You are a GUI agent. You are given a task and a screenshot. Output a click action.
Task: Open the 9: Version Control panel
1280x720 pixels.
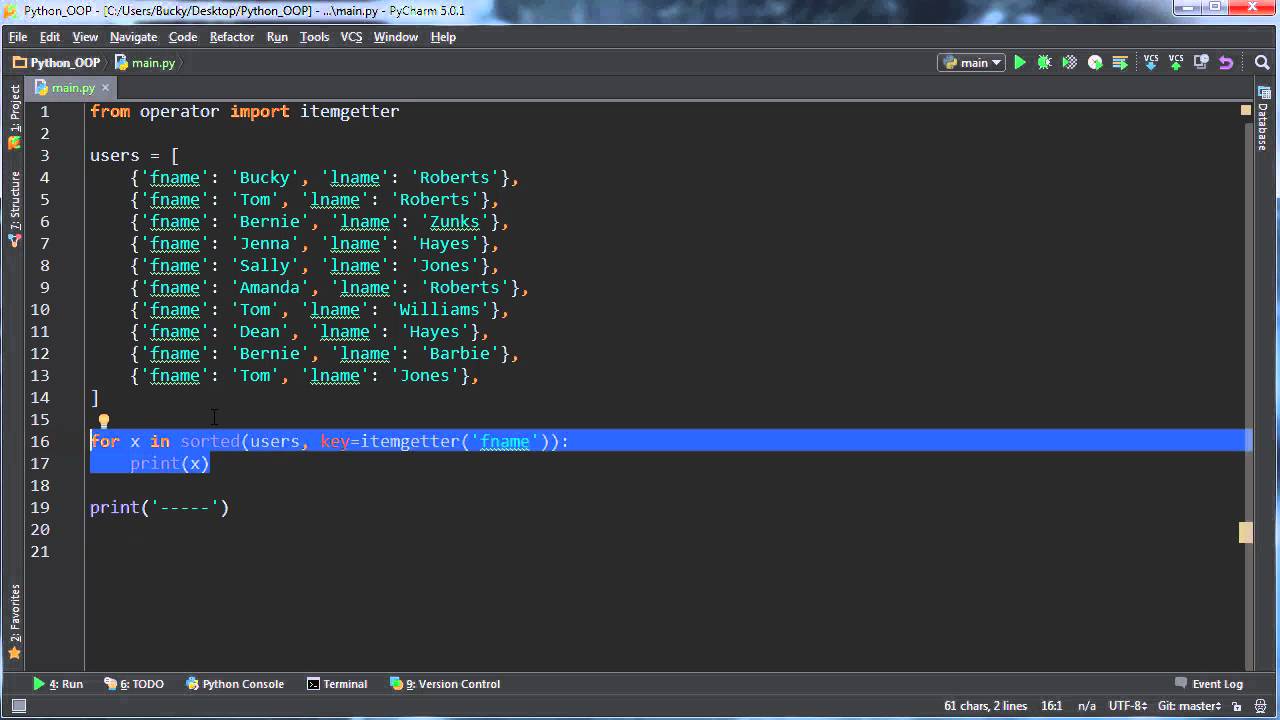pos(445,684)
